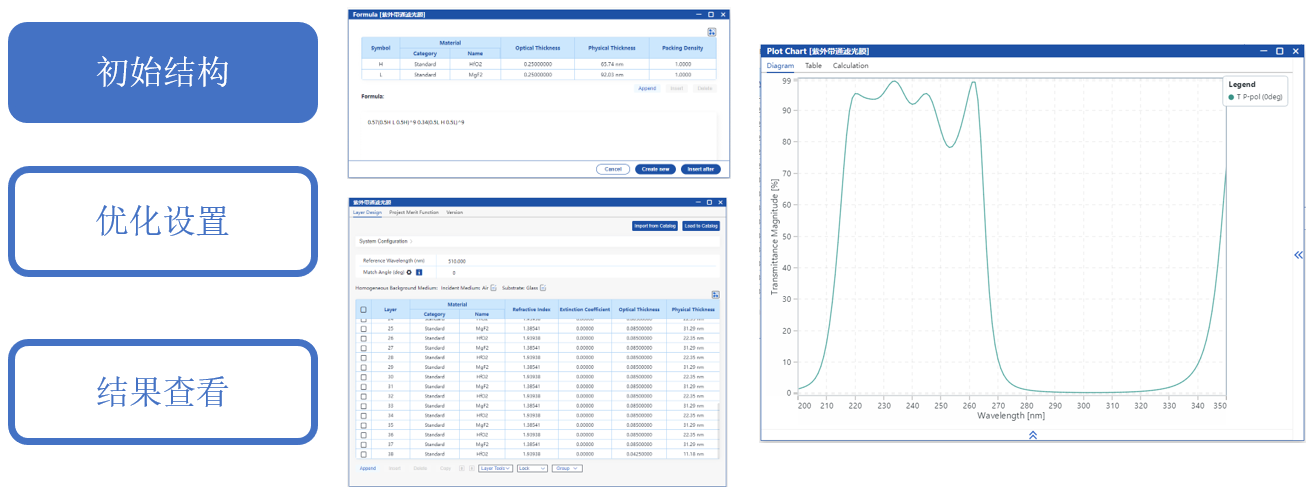Click the table settings icon in Formula window
The image size is (1312, 491).
tap(711, 32)
